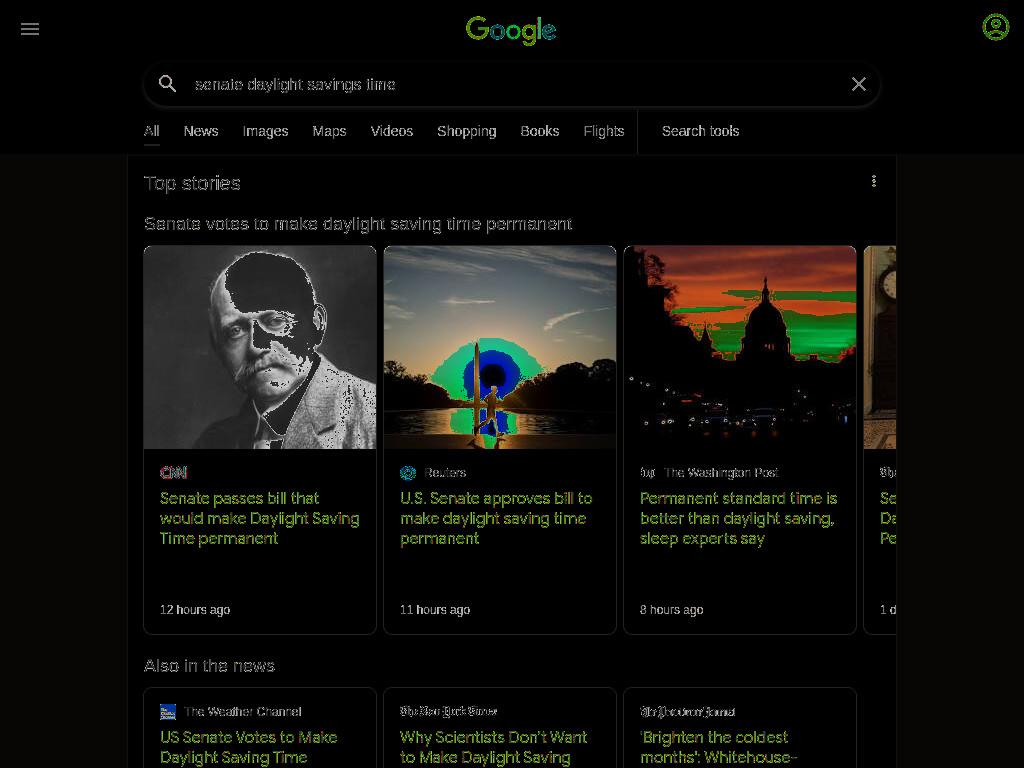Open the Maps tab

coord(329,131)
